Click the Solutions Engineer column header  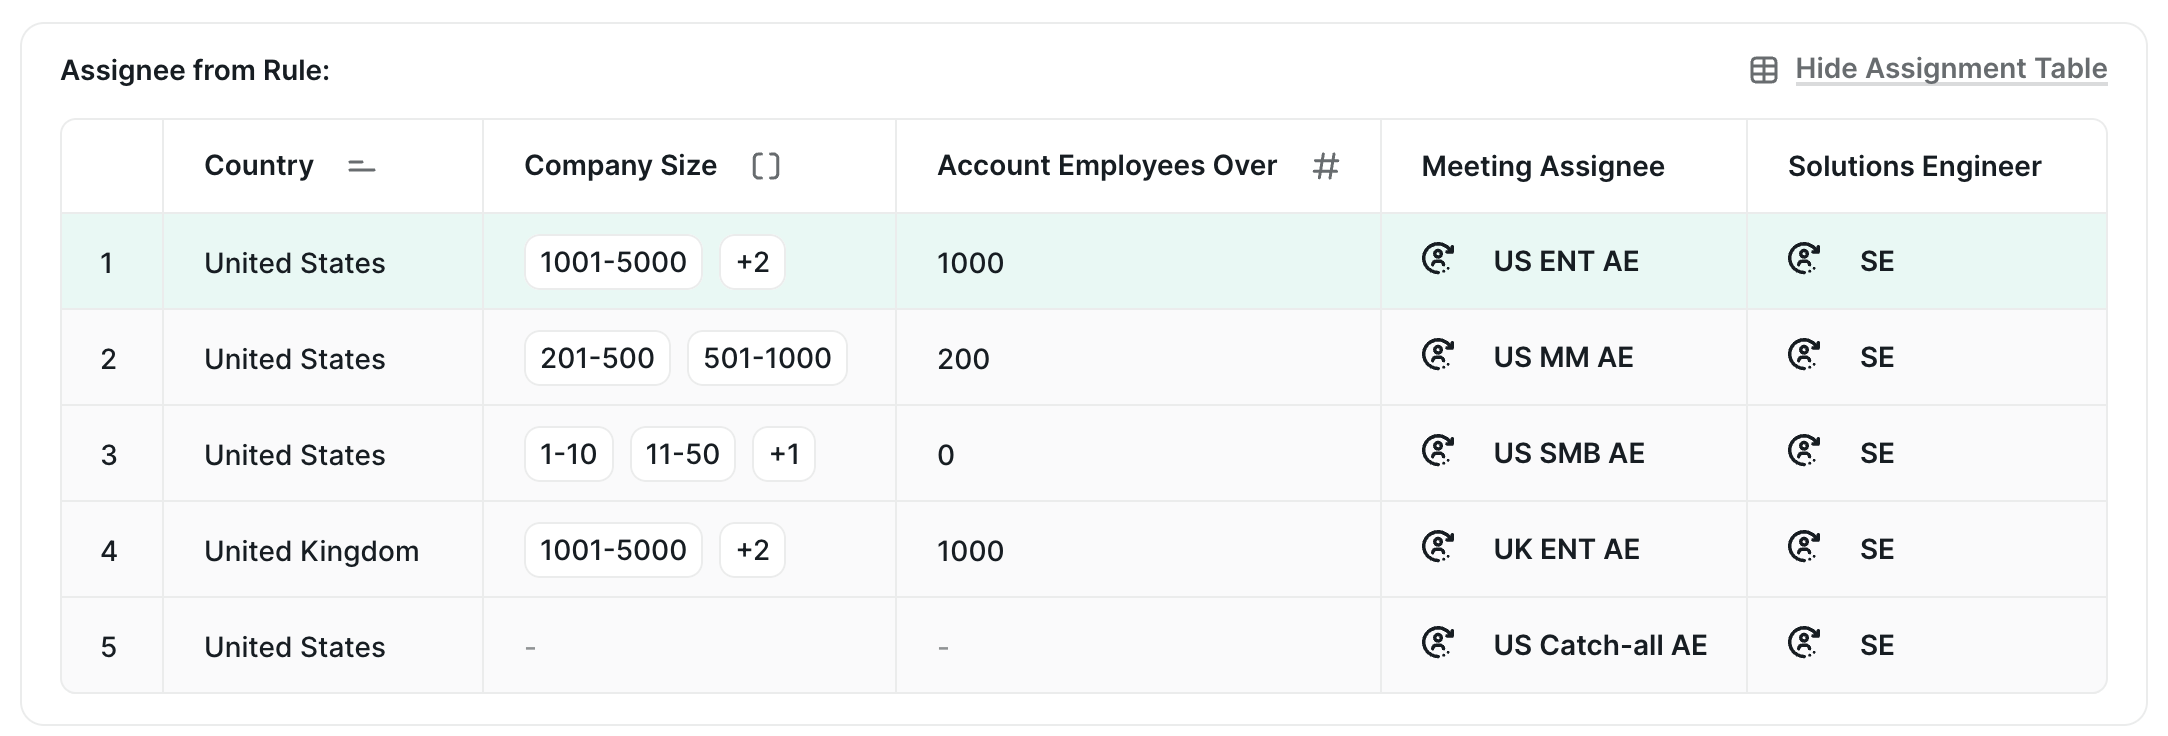point(1914,166)
